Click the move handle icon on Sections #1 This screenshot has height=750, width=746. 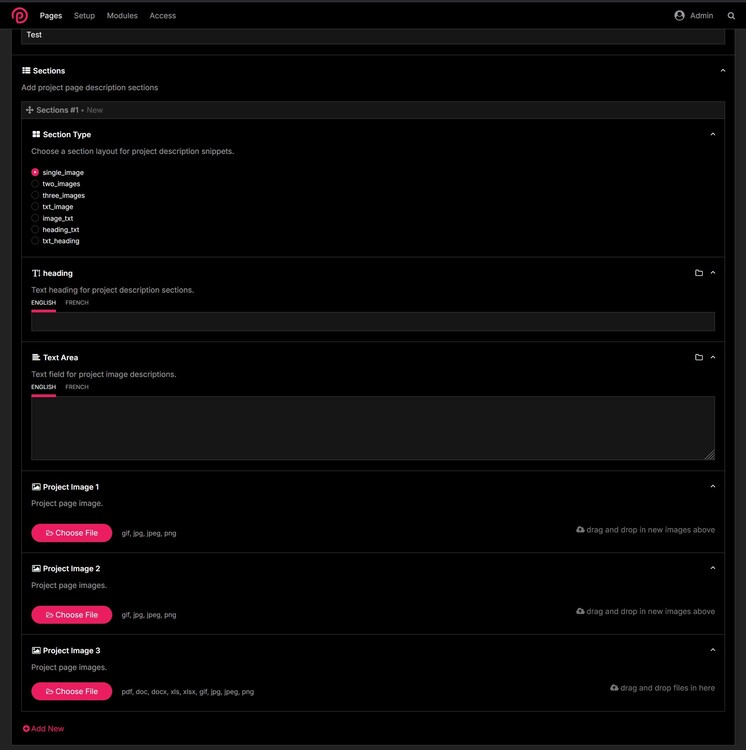pyautogui.click(x=30, y=110)
